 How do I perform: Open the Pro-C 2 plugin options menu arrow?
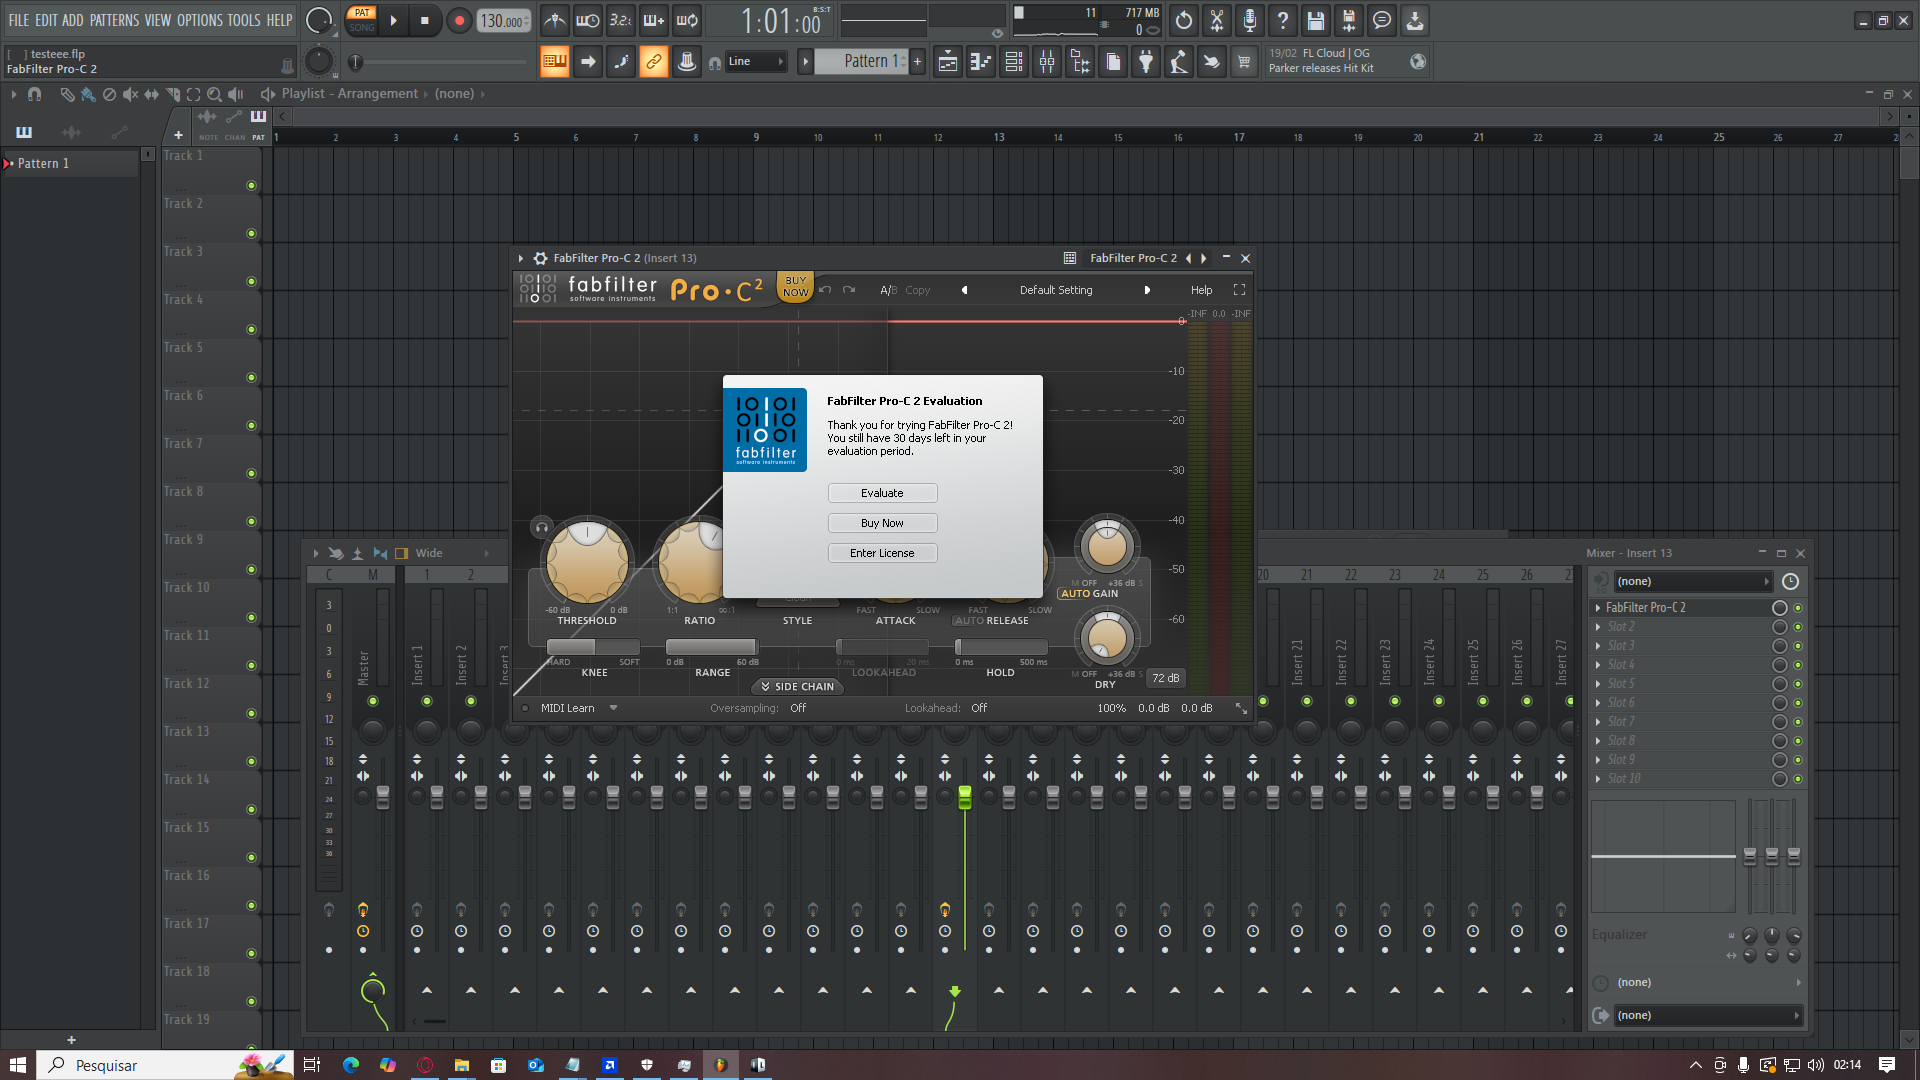click(x=521, y=258)
